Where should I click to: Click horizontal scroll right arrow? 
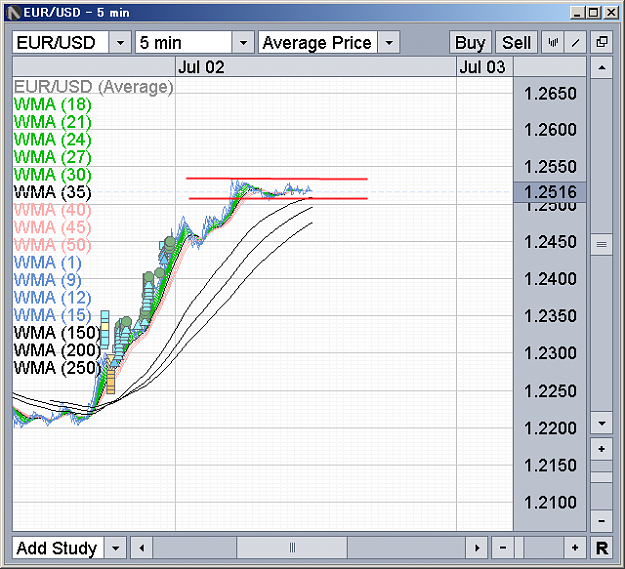(x=477, y=548)
